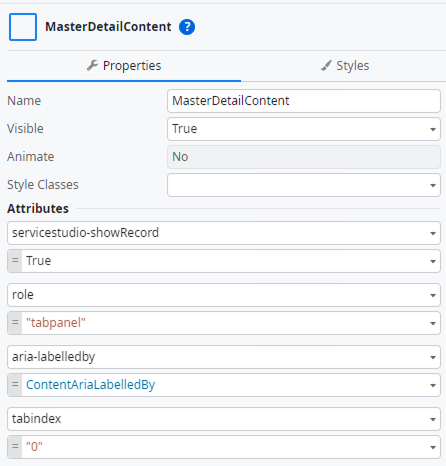
Task: Click the equals sign beside ContentAriaLabelledBy
Action: click(x=15, y=385)
